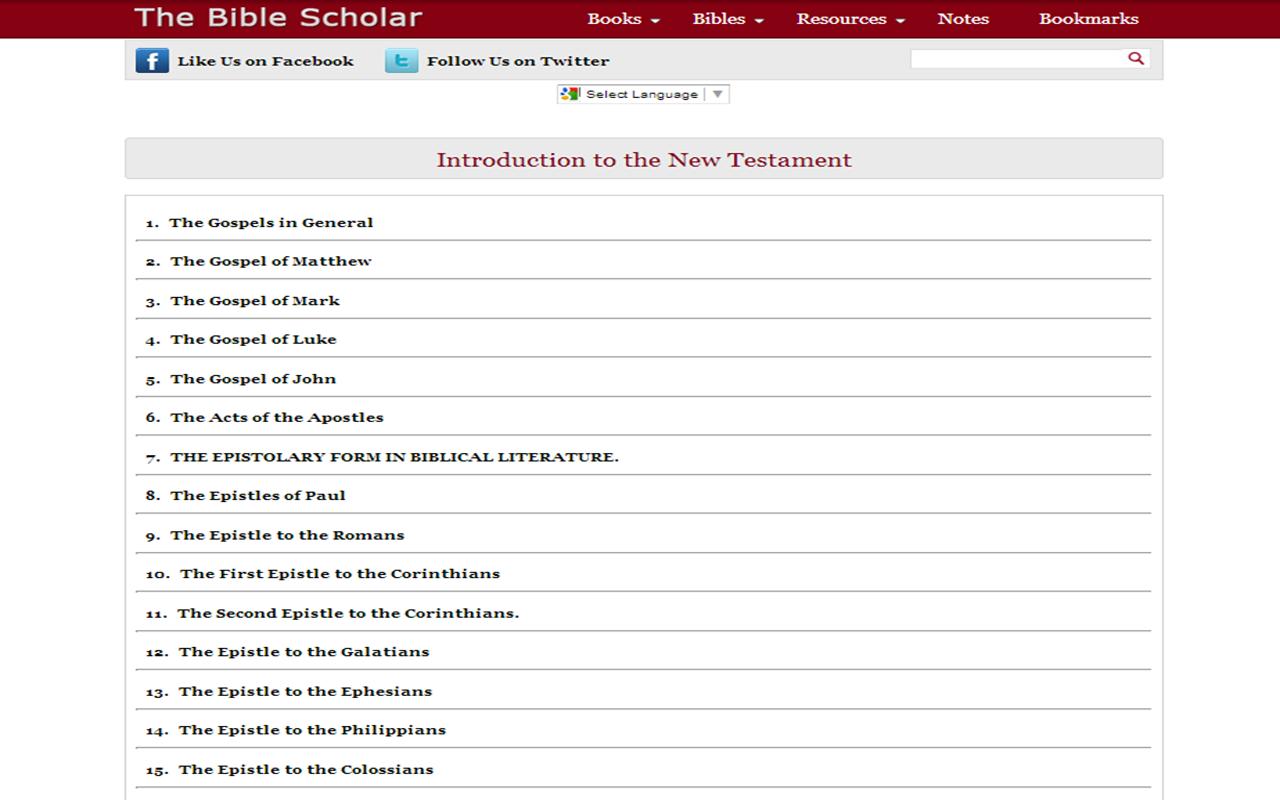Click the Google Translate logo icon

pos(571,94)
